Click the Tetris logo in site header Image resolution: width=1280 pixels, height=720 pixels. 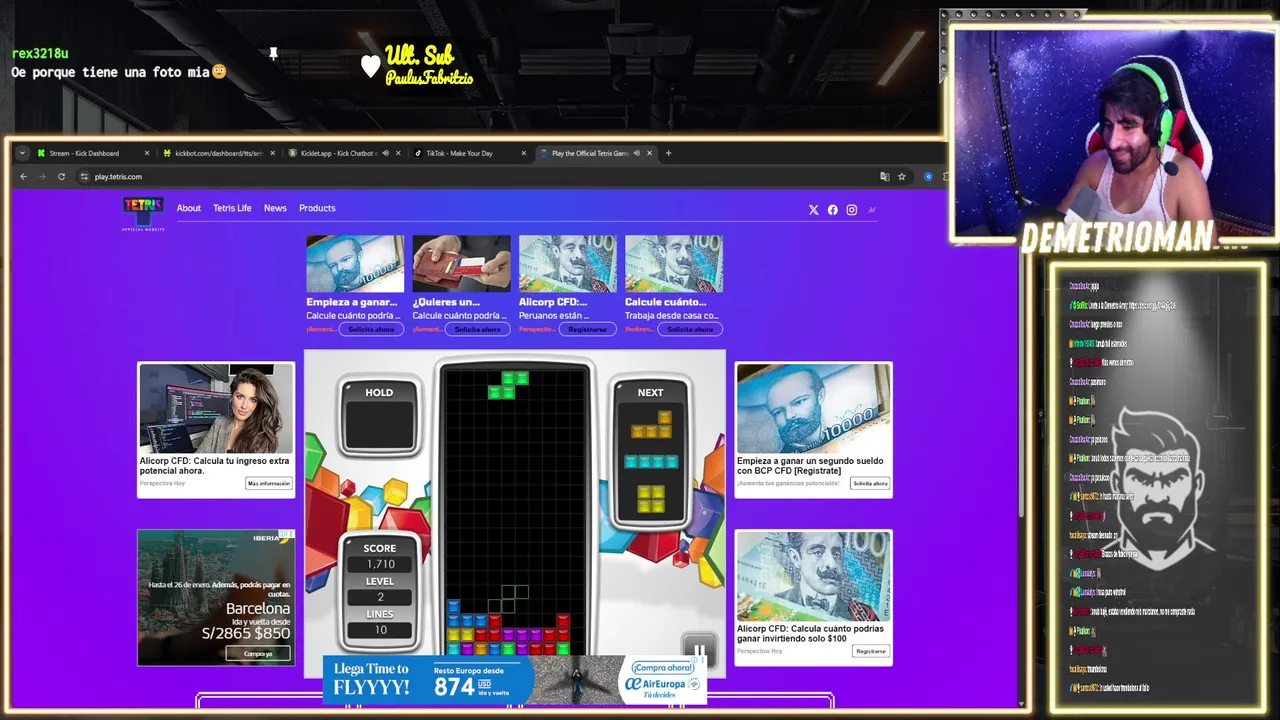tap(143, 212)
